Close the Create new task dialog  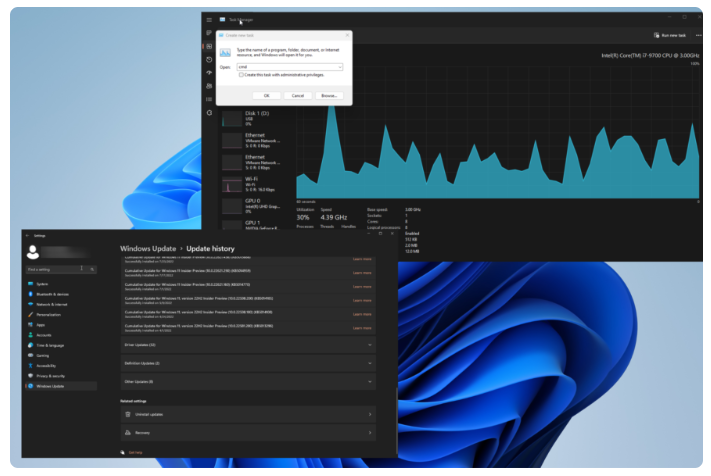[x=347, y=35]
